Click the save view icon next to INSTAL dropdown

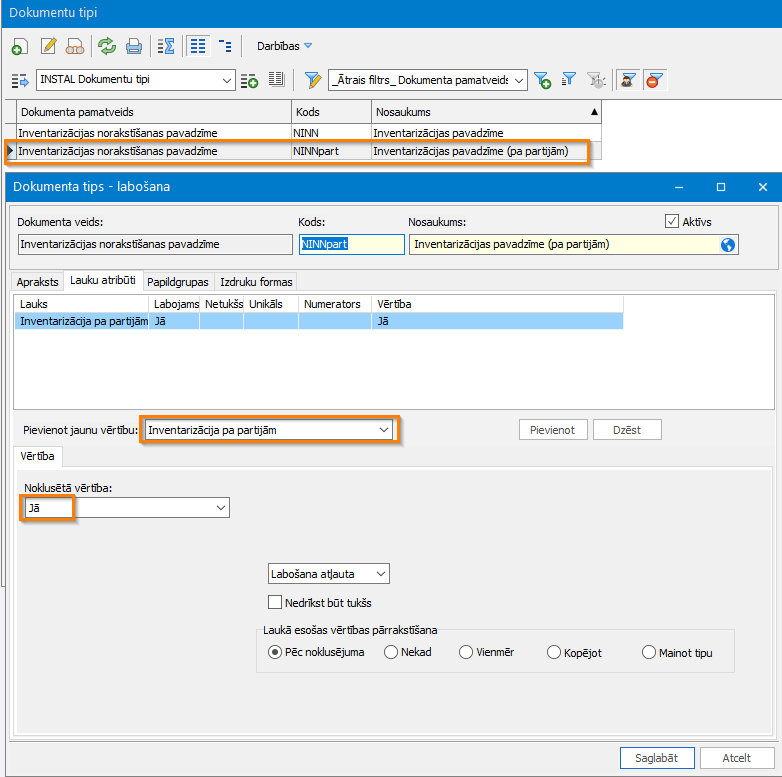click(250, 80)
